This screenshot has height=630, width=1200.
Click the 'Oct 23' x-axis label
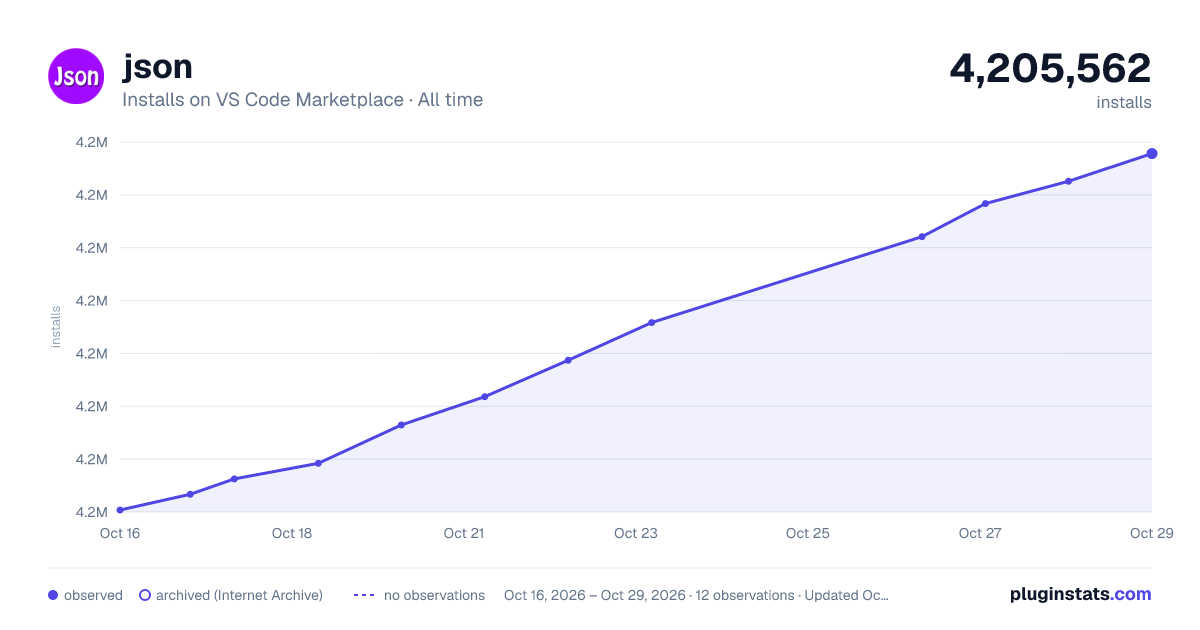[x=636, y=533]
